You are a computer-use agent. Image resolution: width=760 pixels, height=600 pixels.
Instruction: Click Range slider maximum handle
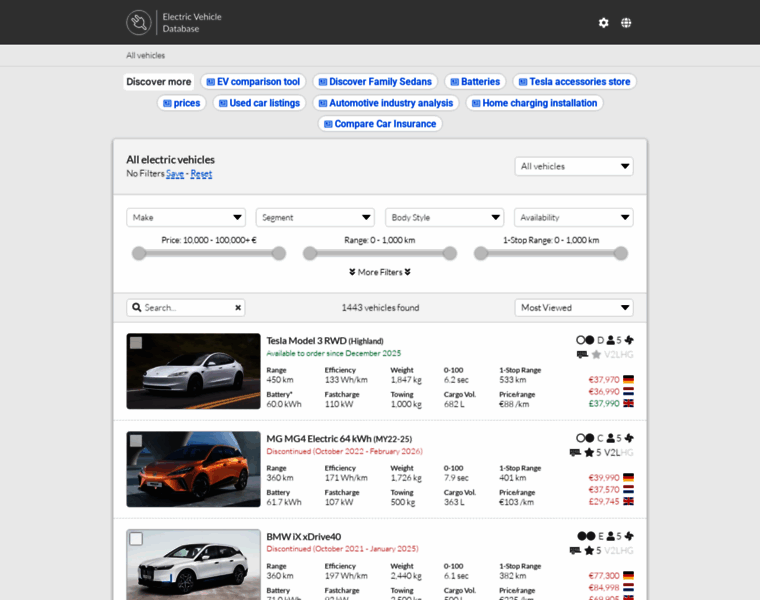(x=450, y=253)
